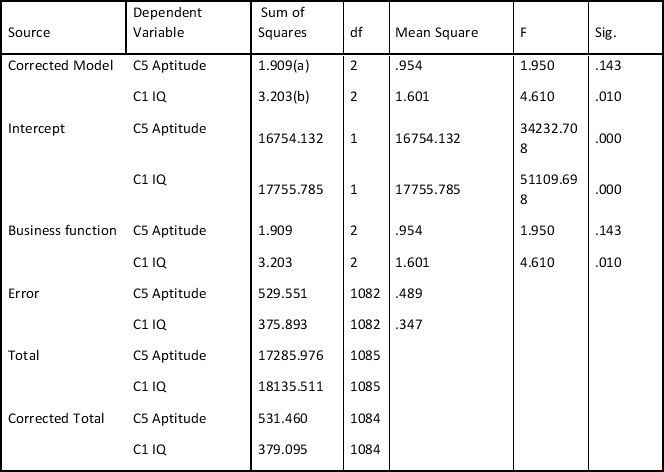664x472 pixels.
Task: Select the 'Business function' source label
Action: click(62, 230)
